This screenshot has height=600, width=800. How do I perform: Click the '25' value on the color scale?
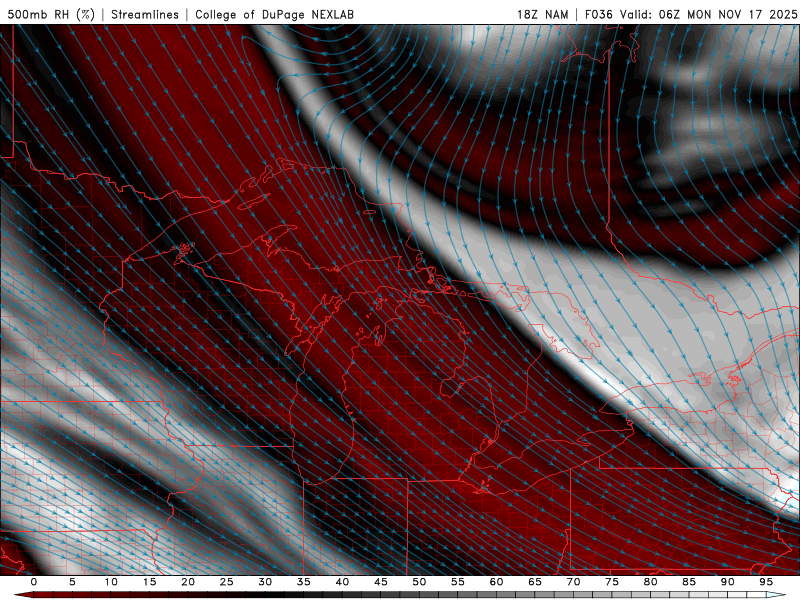(x=227, y=582)
